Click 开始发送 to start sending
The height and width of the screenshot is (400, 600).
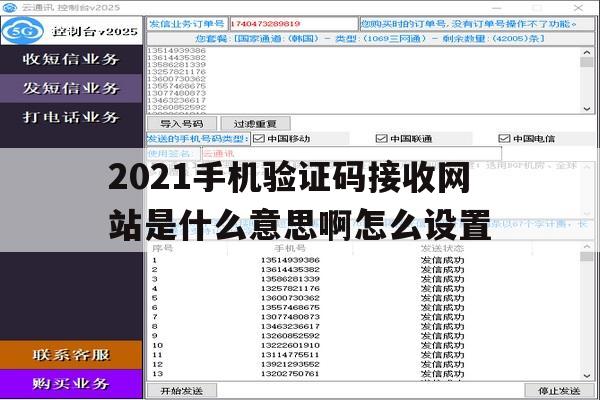[x=182, y=391]
